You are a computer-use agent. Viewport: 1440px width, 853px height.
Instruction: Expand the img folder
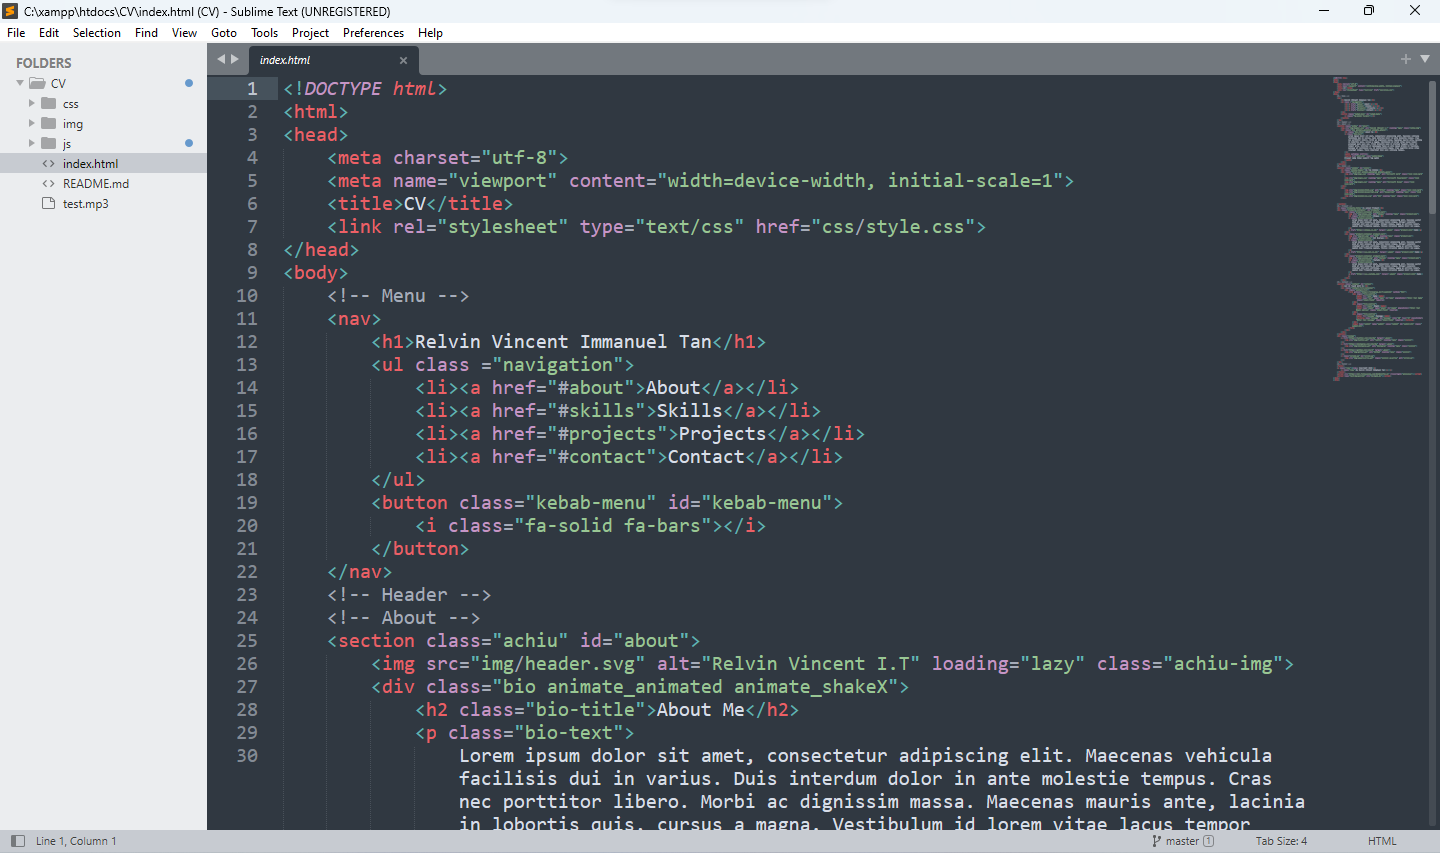click(x=32, y=123)
